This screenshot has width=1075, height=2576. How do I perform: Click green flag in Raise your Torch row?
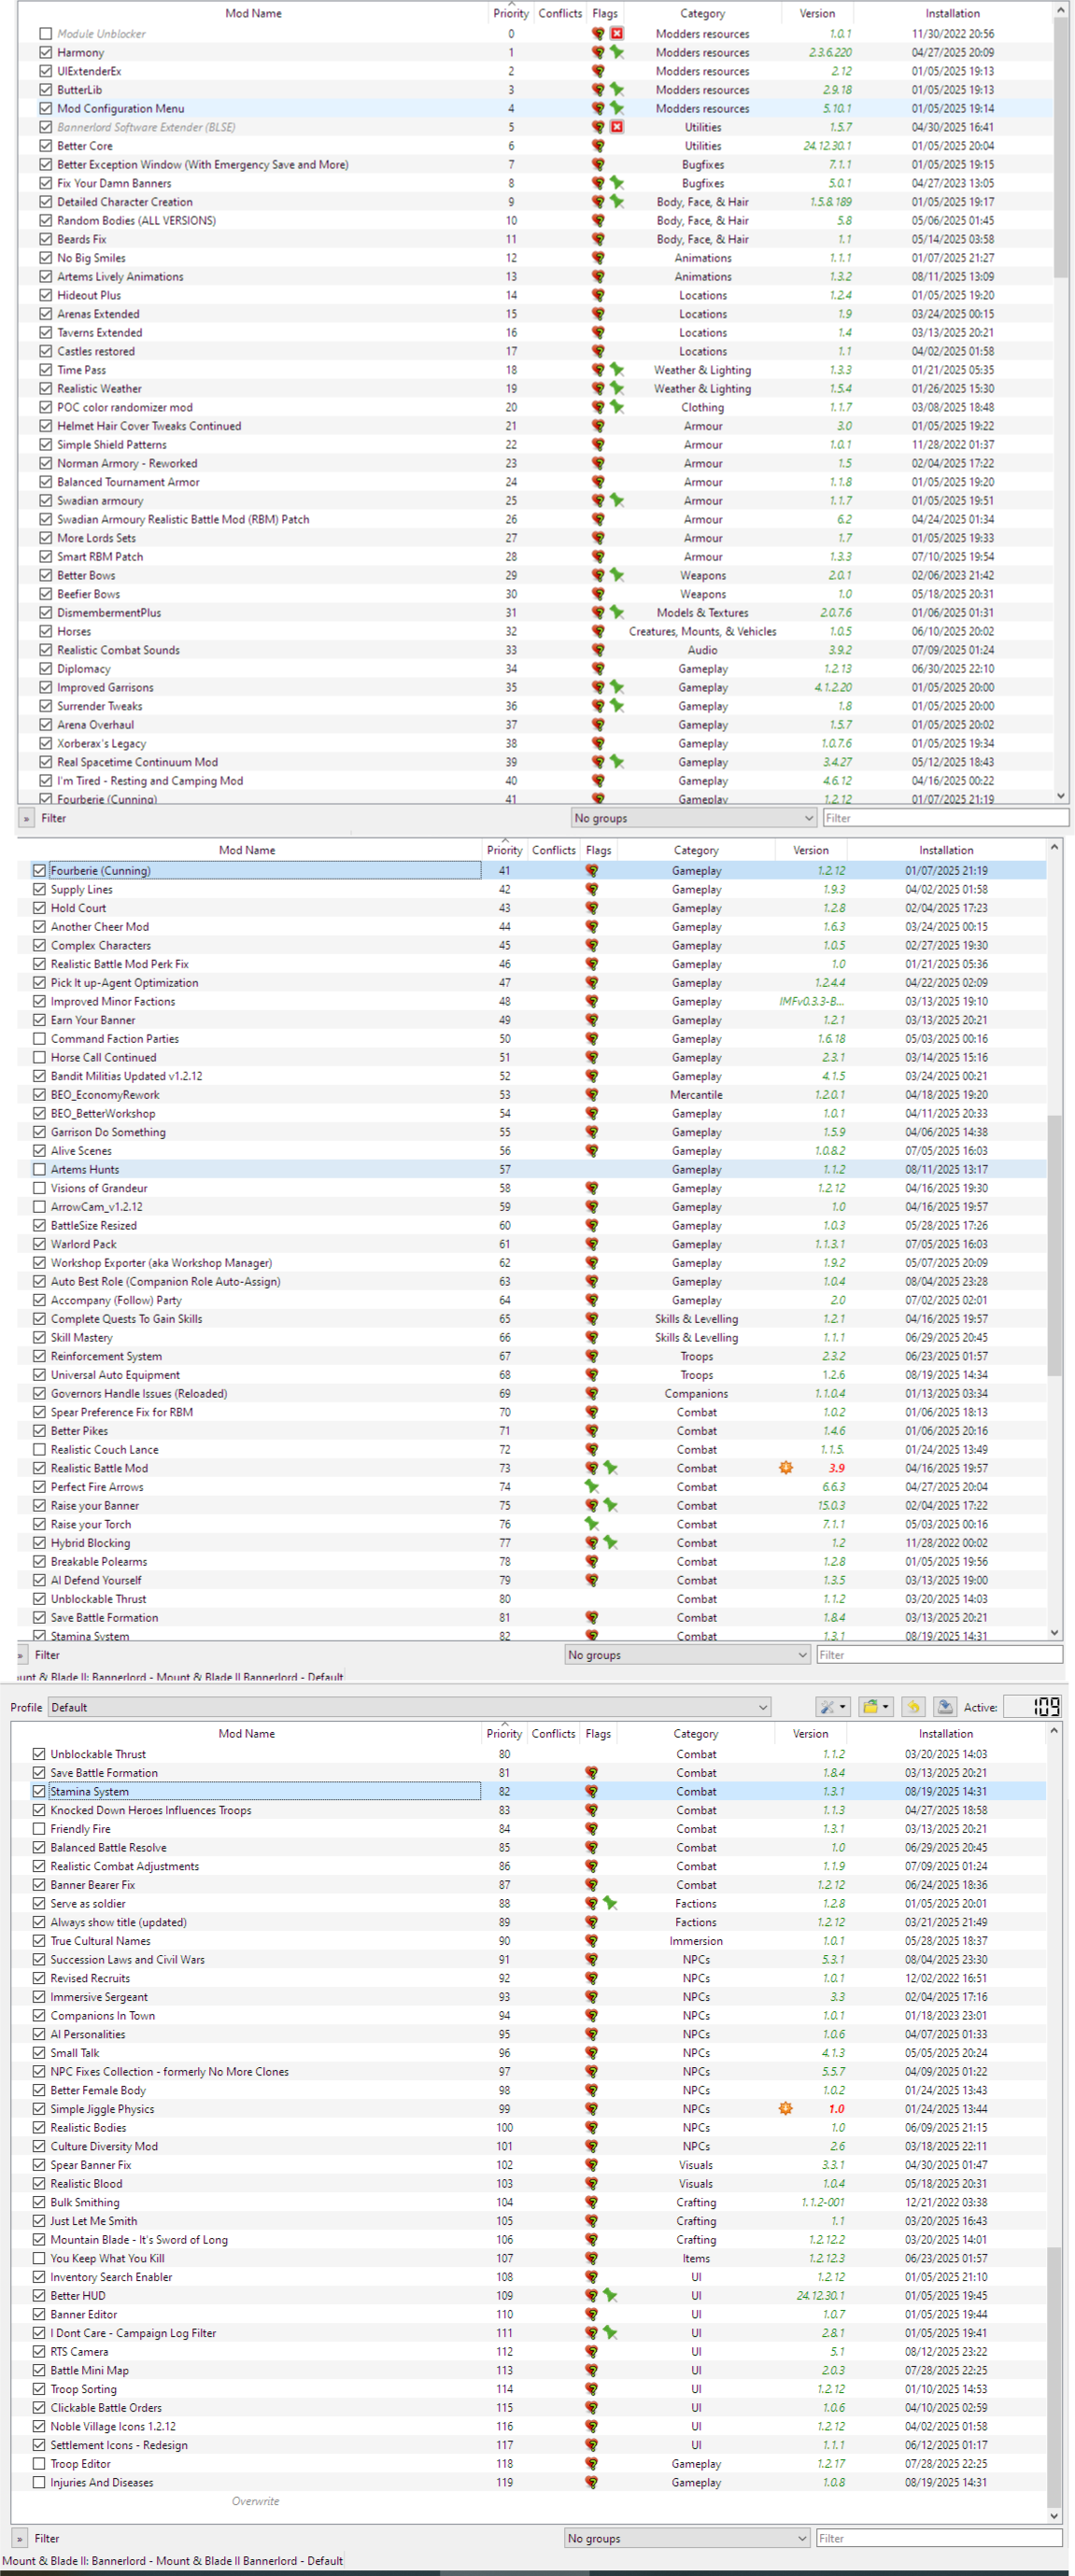click(592, 1524)
